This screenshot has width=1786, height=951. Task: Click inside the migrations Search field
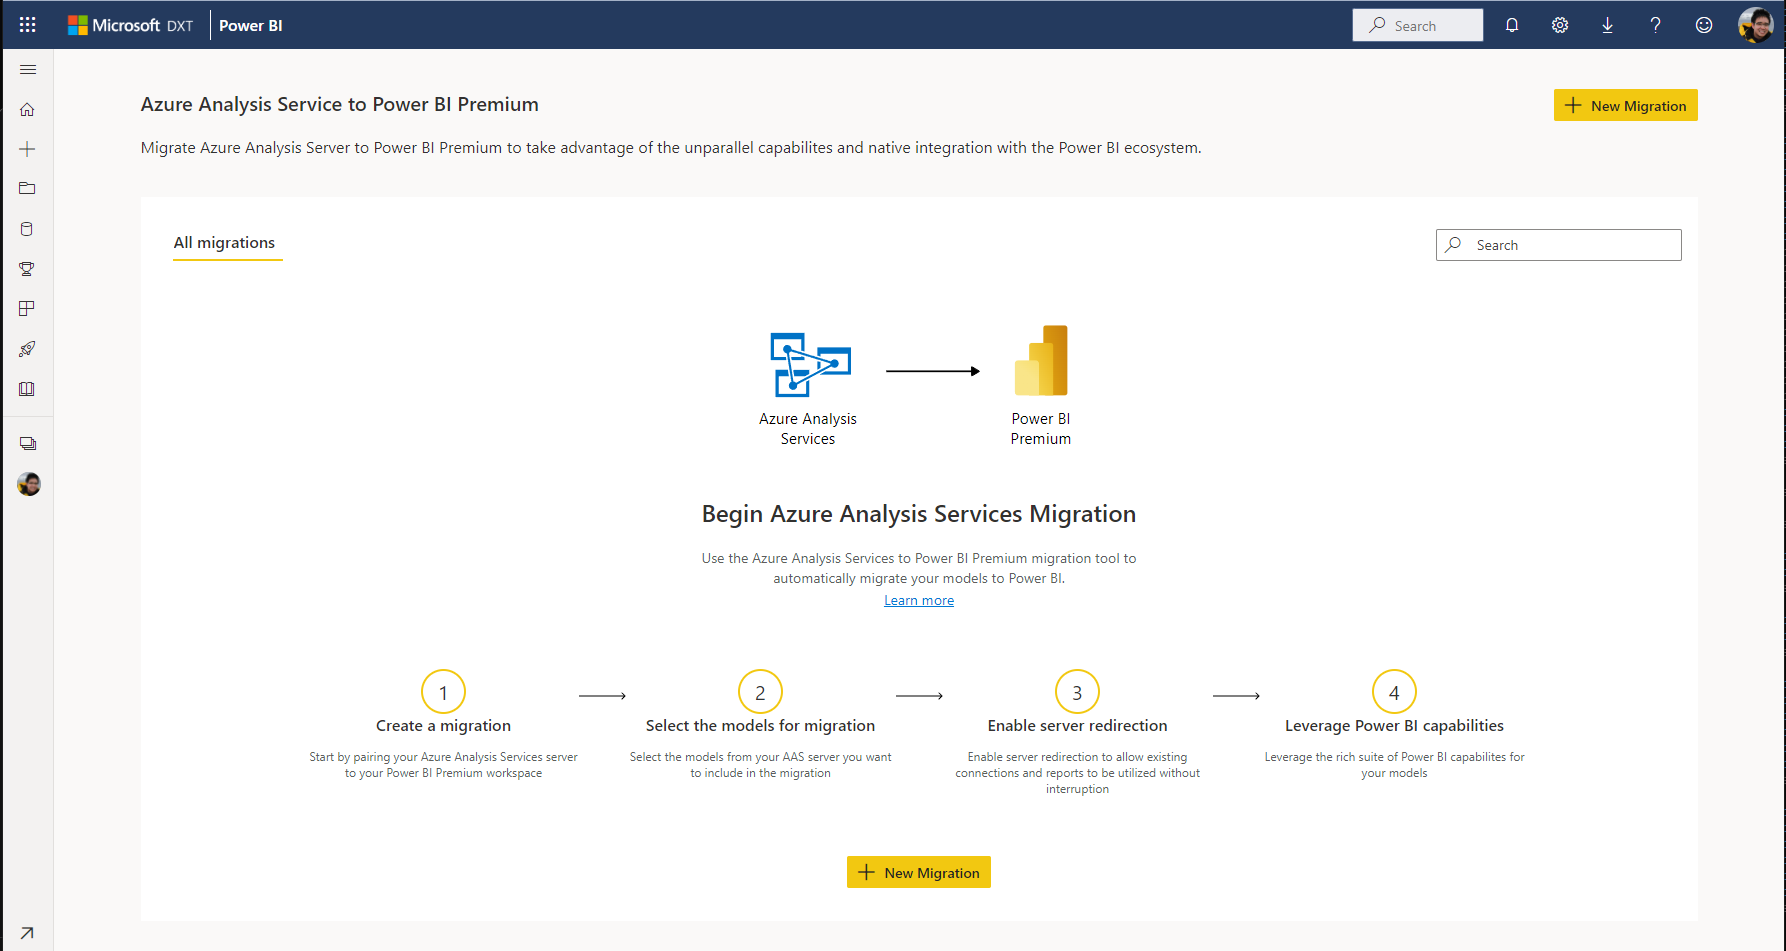tap(1558, 244)
